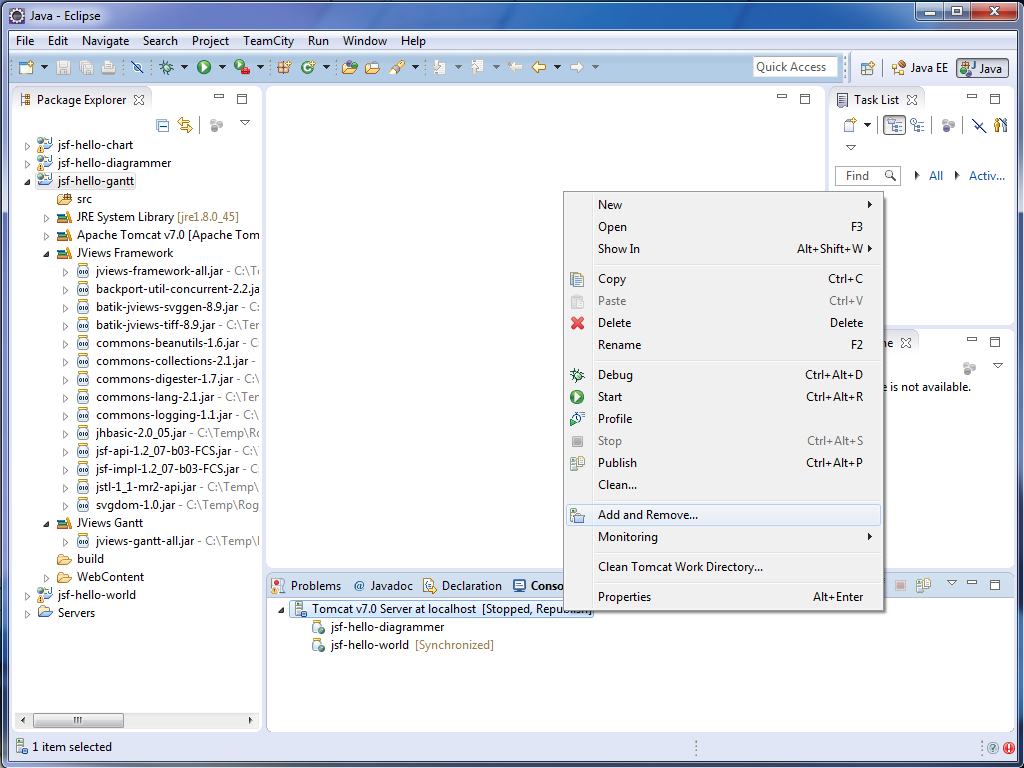Choose Add and Remove... from context menu
1024x768 pixels.
(x=647, y=515)
